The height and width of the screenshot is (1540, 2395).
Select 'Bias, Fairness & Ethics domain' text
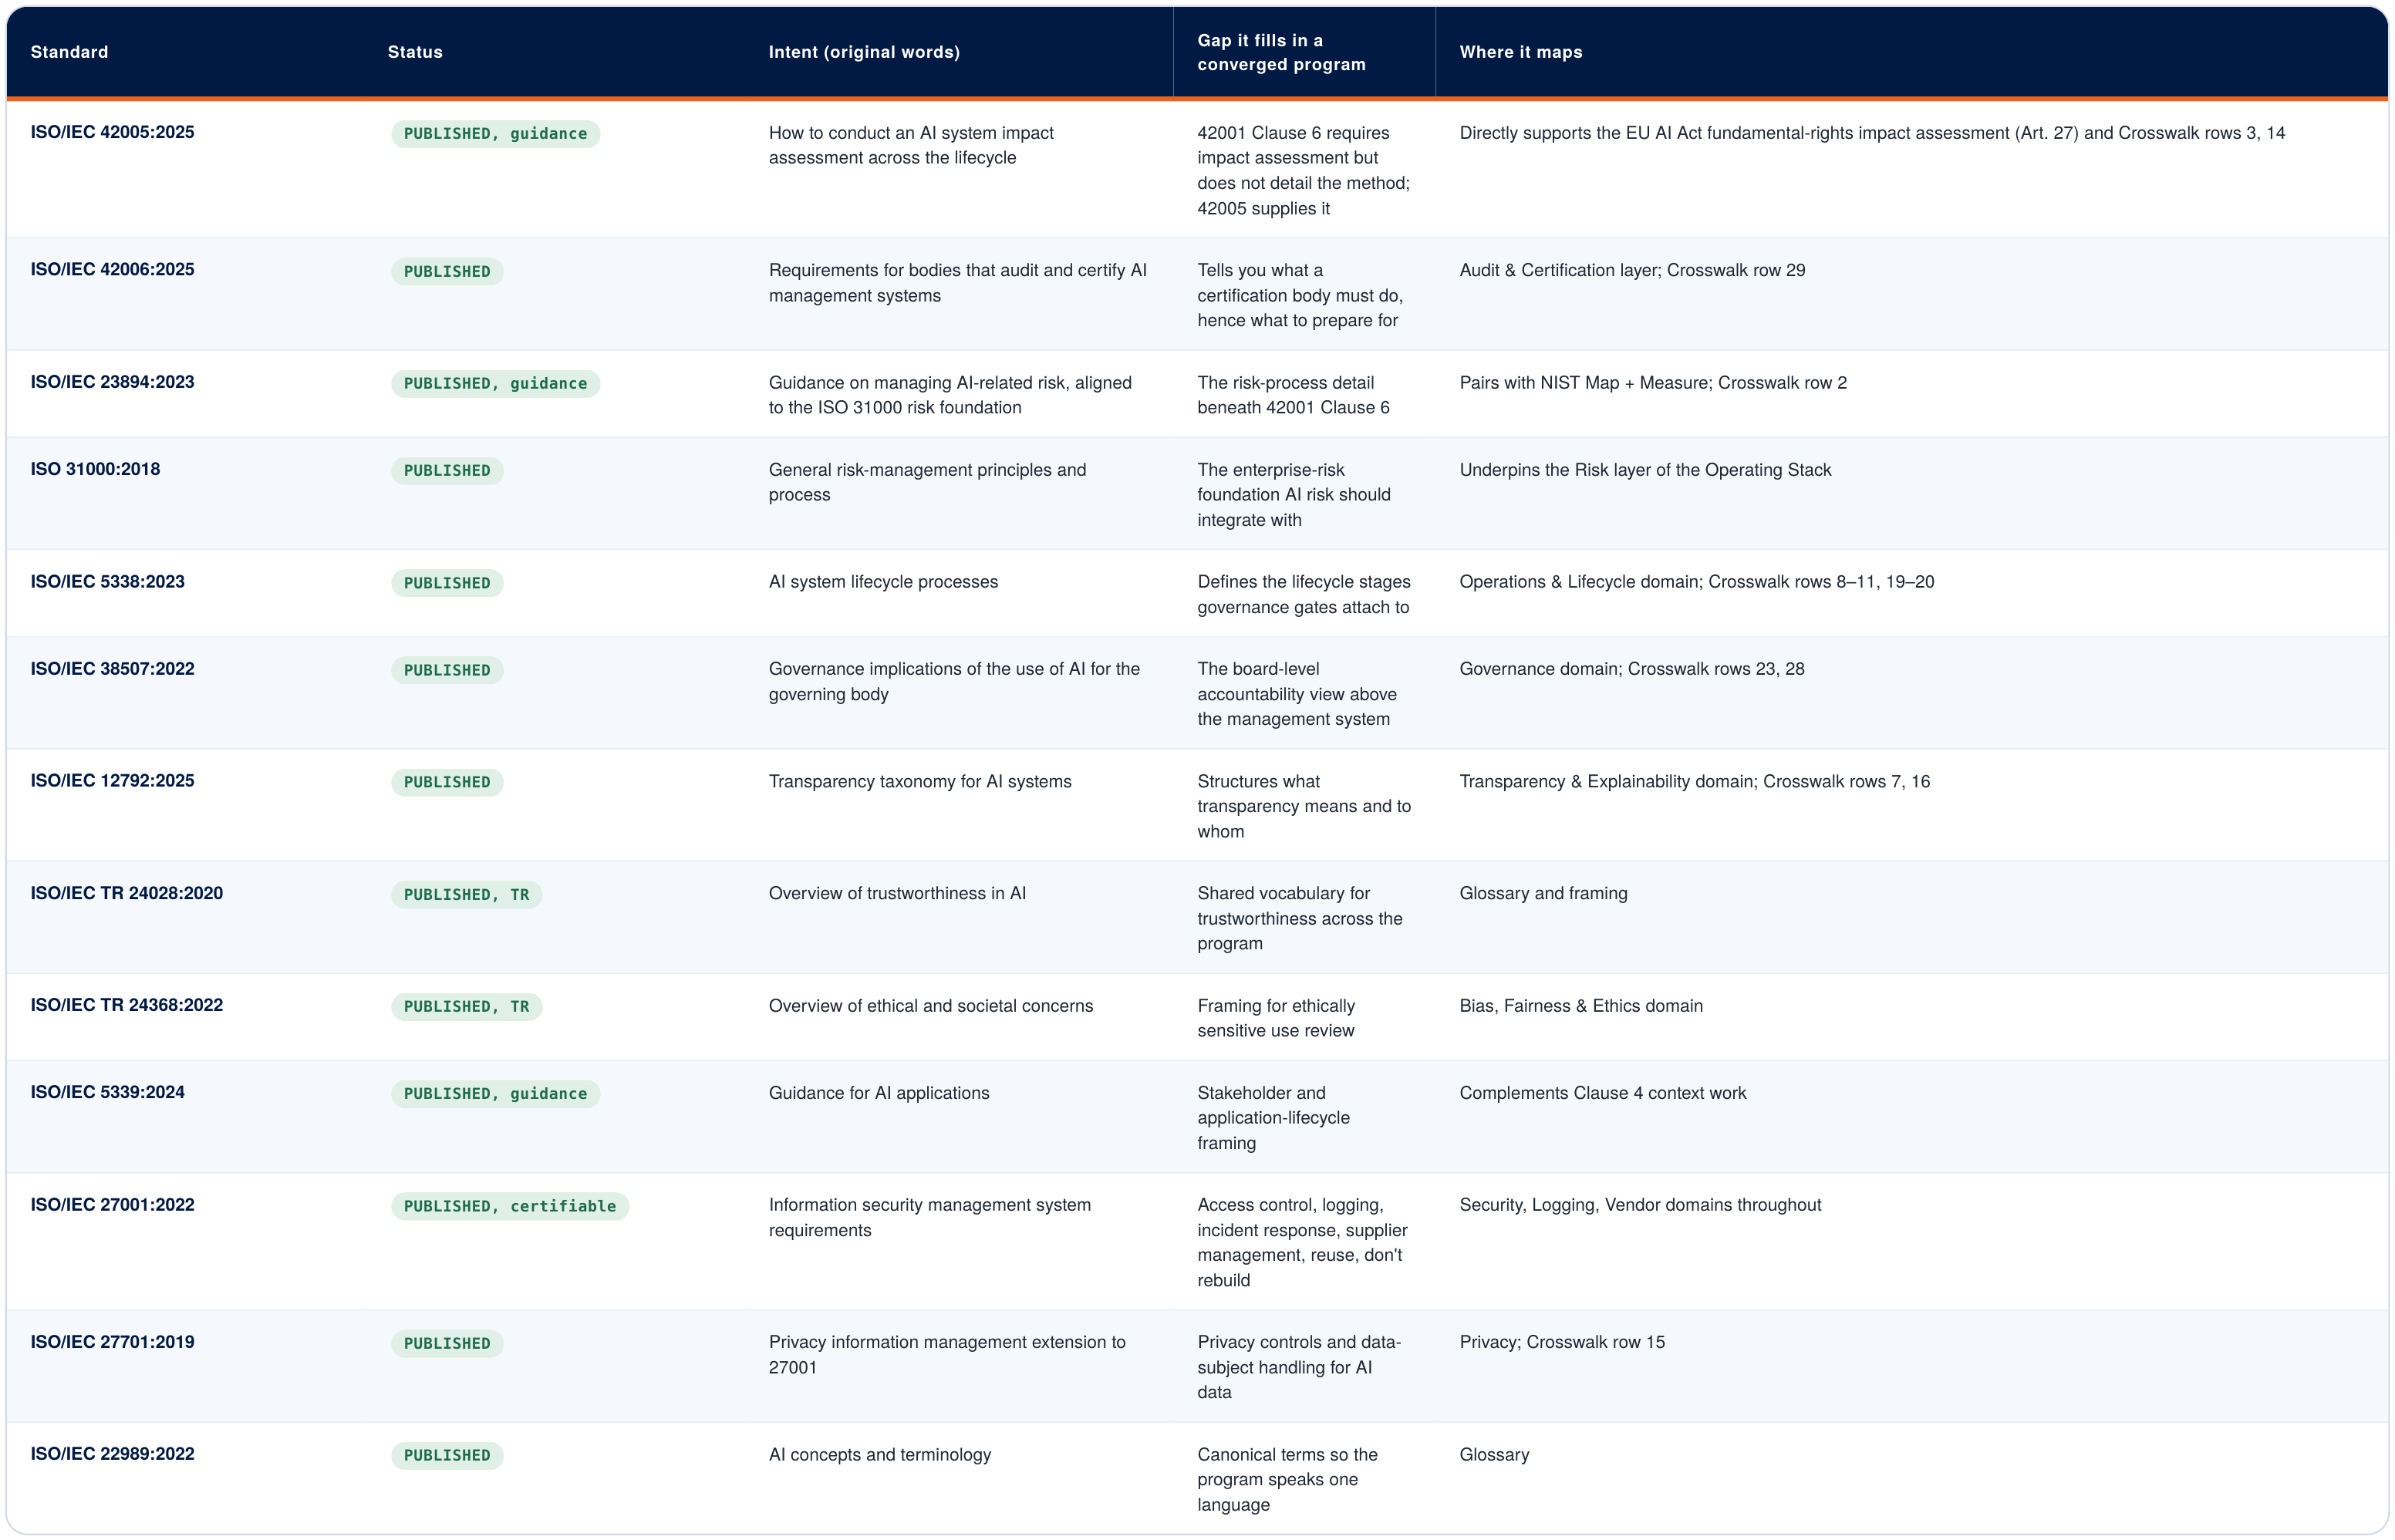1580,1006
